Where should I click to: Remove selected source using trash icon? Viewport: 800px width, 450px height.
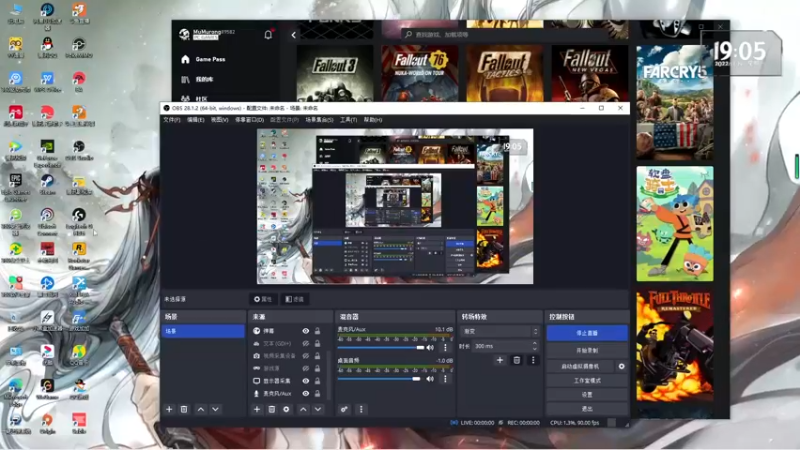point(272,409)
